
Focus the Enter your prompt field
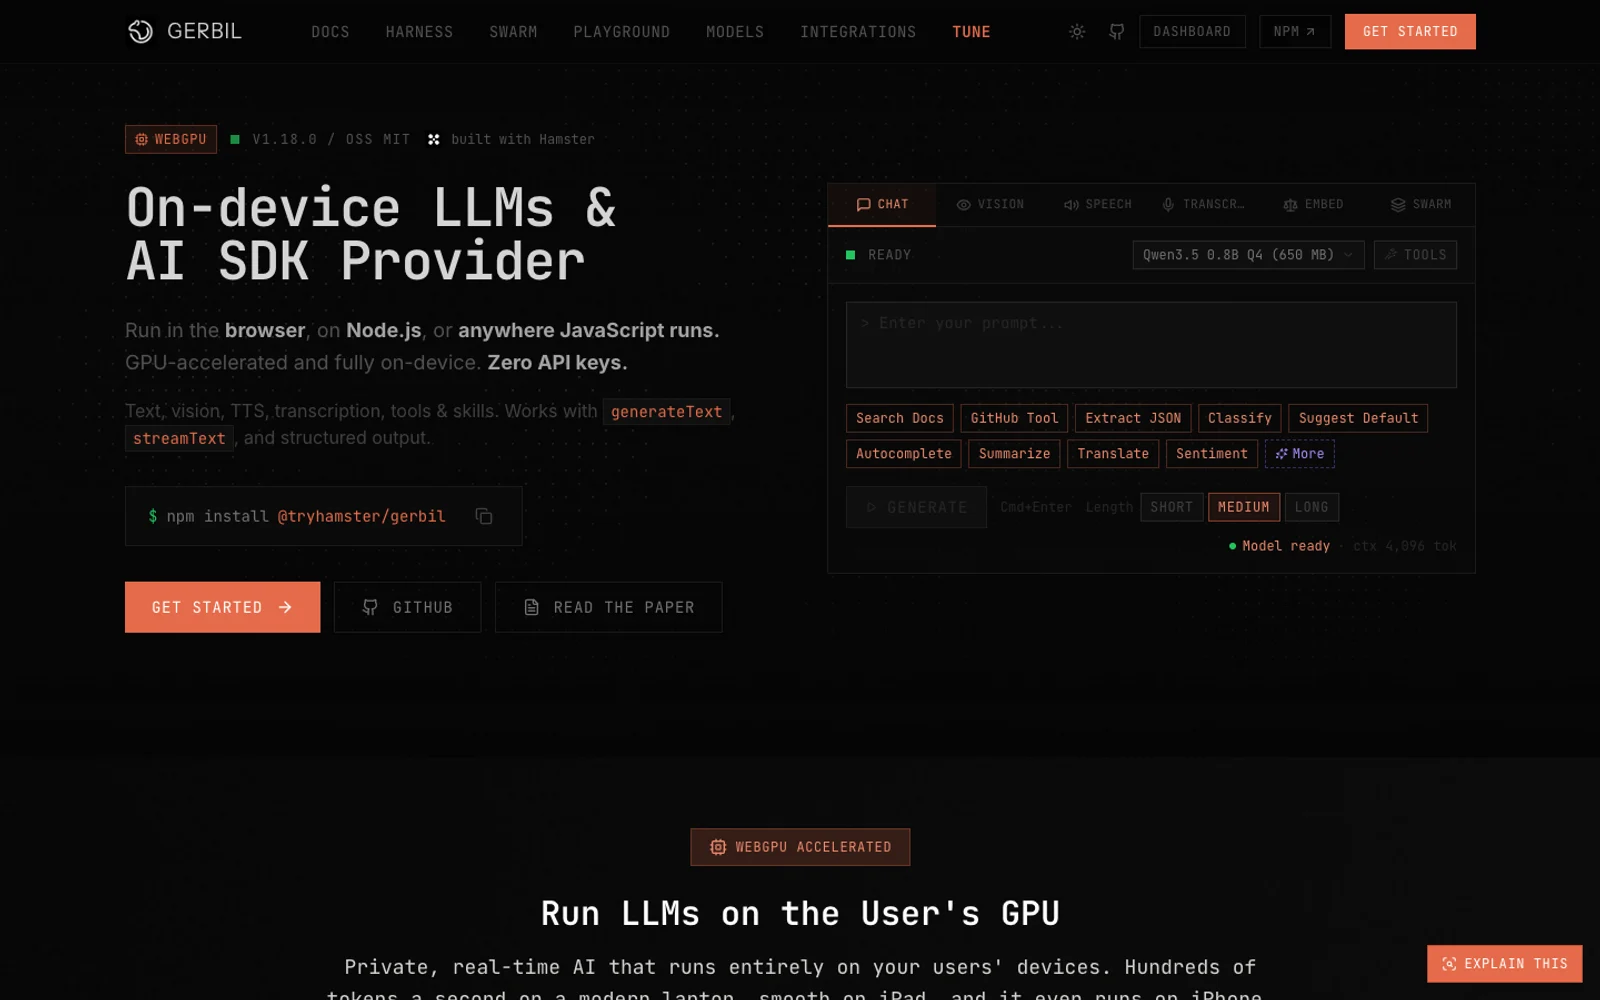(x=1151, y=344)
